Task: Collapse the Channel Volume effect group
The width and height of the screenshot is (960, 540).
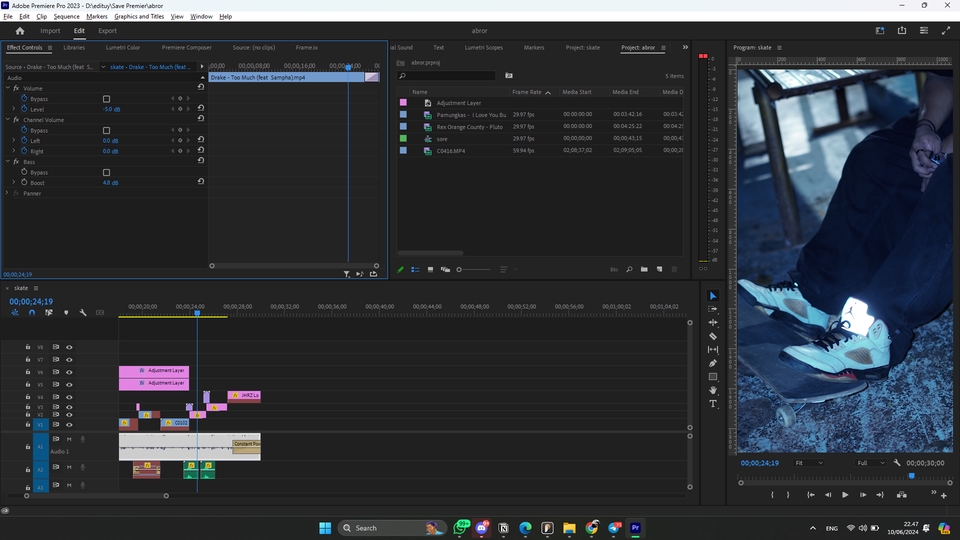Action: coord(8,119)
